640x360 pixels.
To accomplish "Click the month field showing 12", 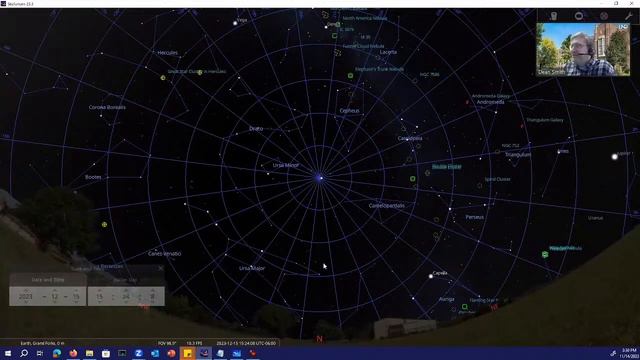I will [x=55, y=296].
